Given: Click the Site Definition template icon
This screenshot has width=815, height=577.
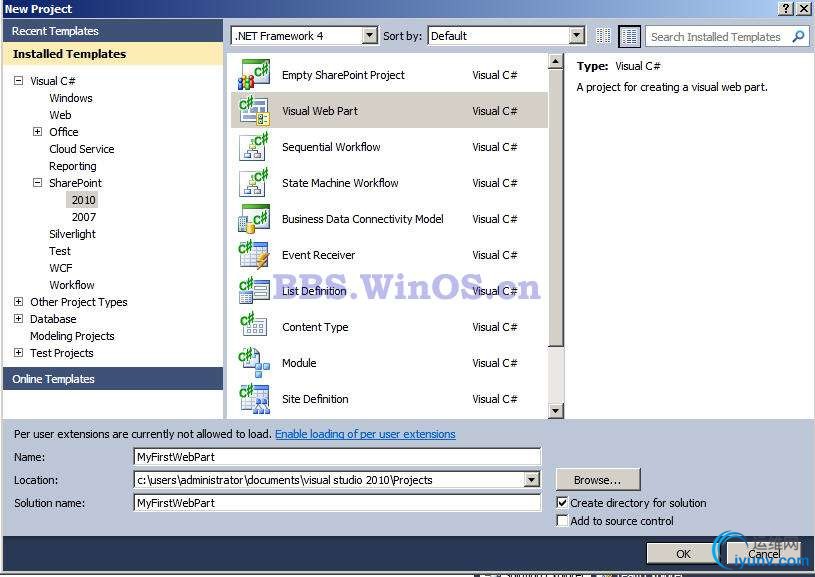Looking at the screenshot, I should [x=254, y=399].
